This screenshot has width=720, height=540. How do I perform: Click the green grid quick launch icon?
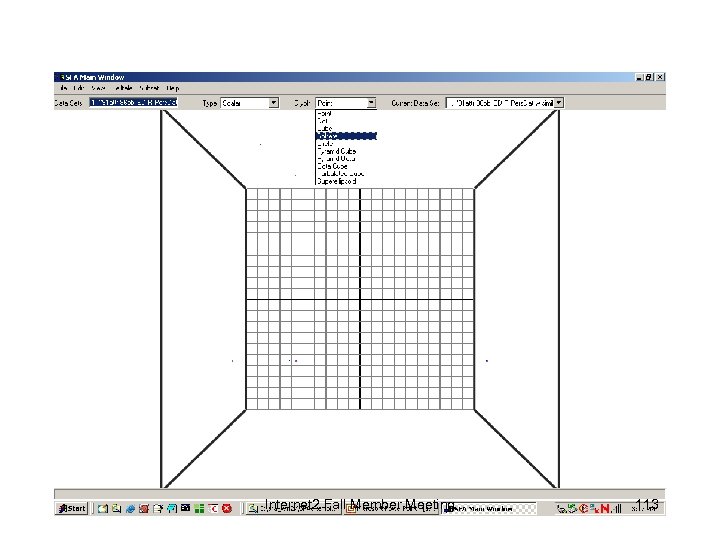click(199, 508)
